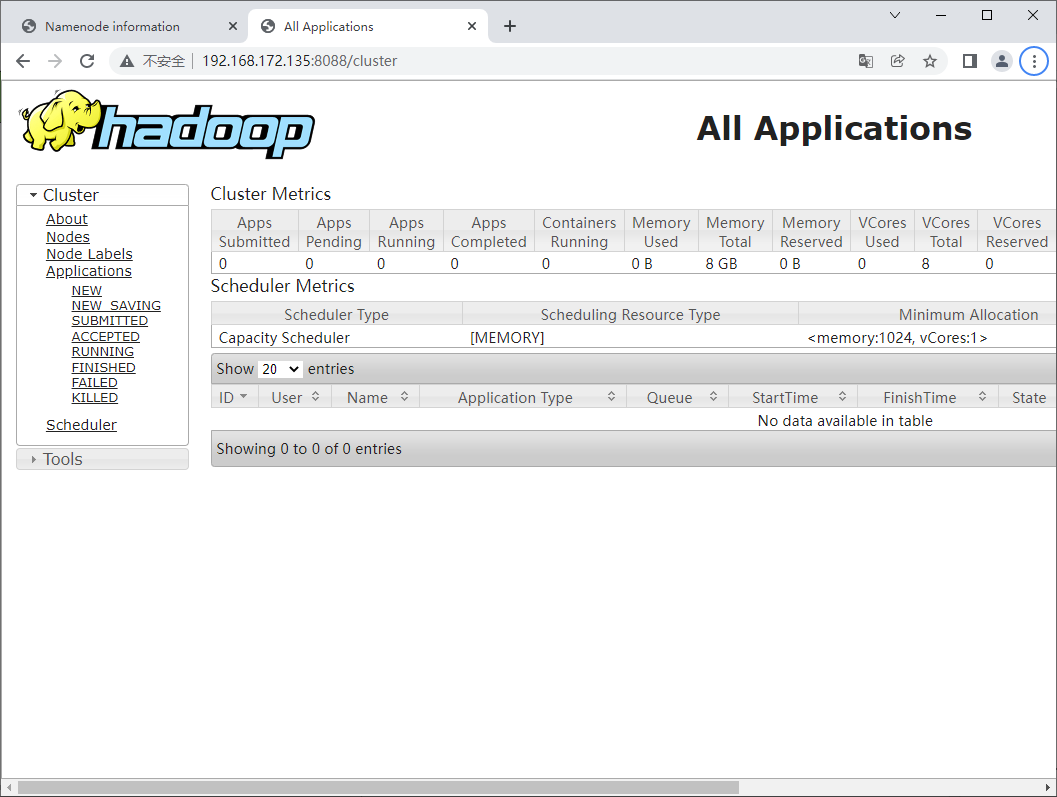Click the address bar URL

(x=299, y=61)
